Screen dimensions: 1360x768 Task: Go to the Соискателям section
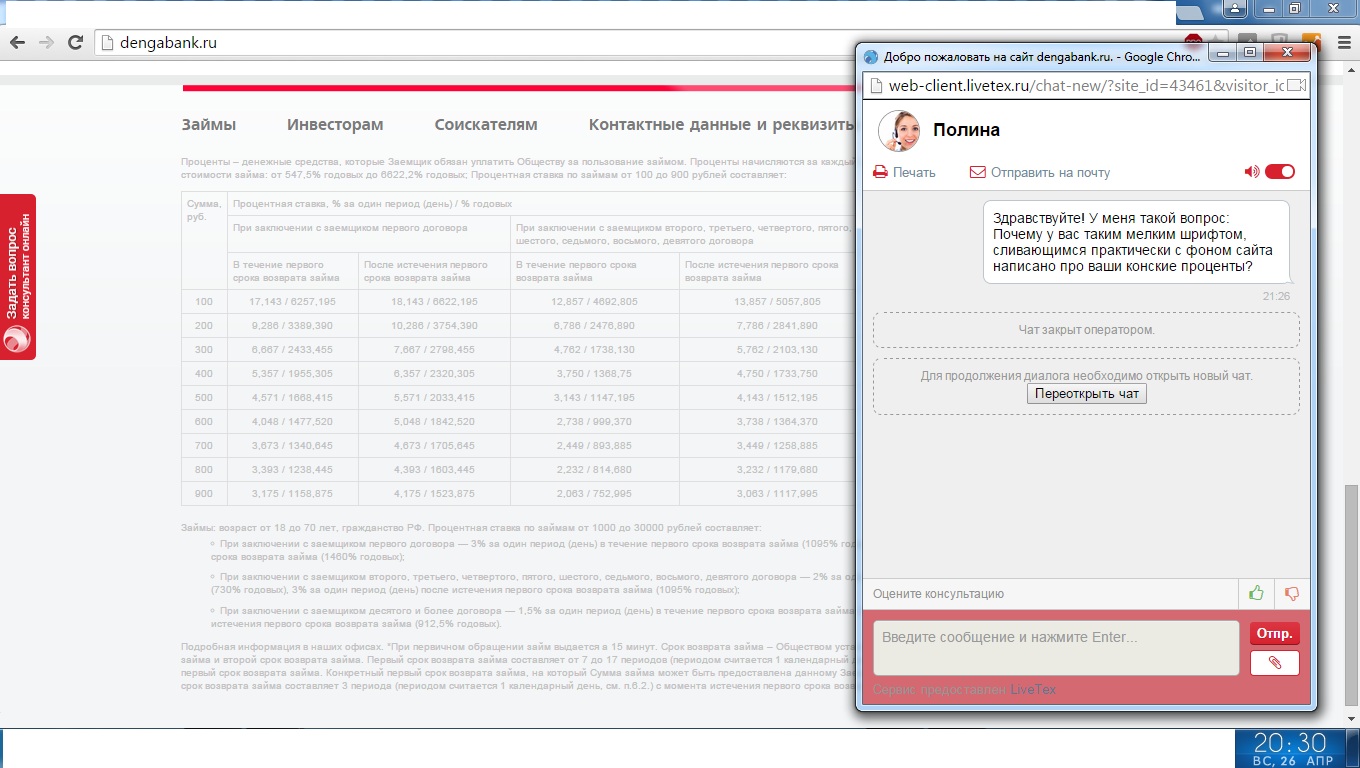point(486,125)
